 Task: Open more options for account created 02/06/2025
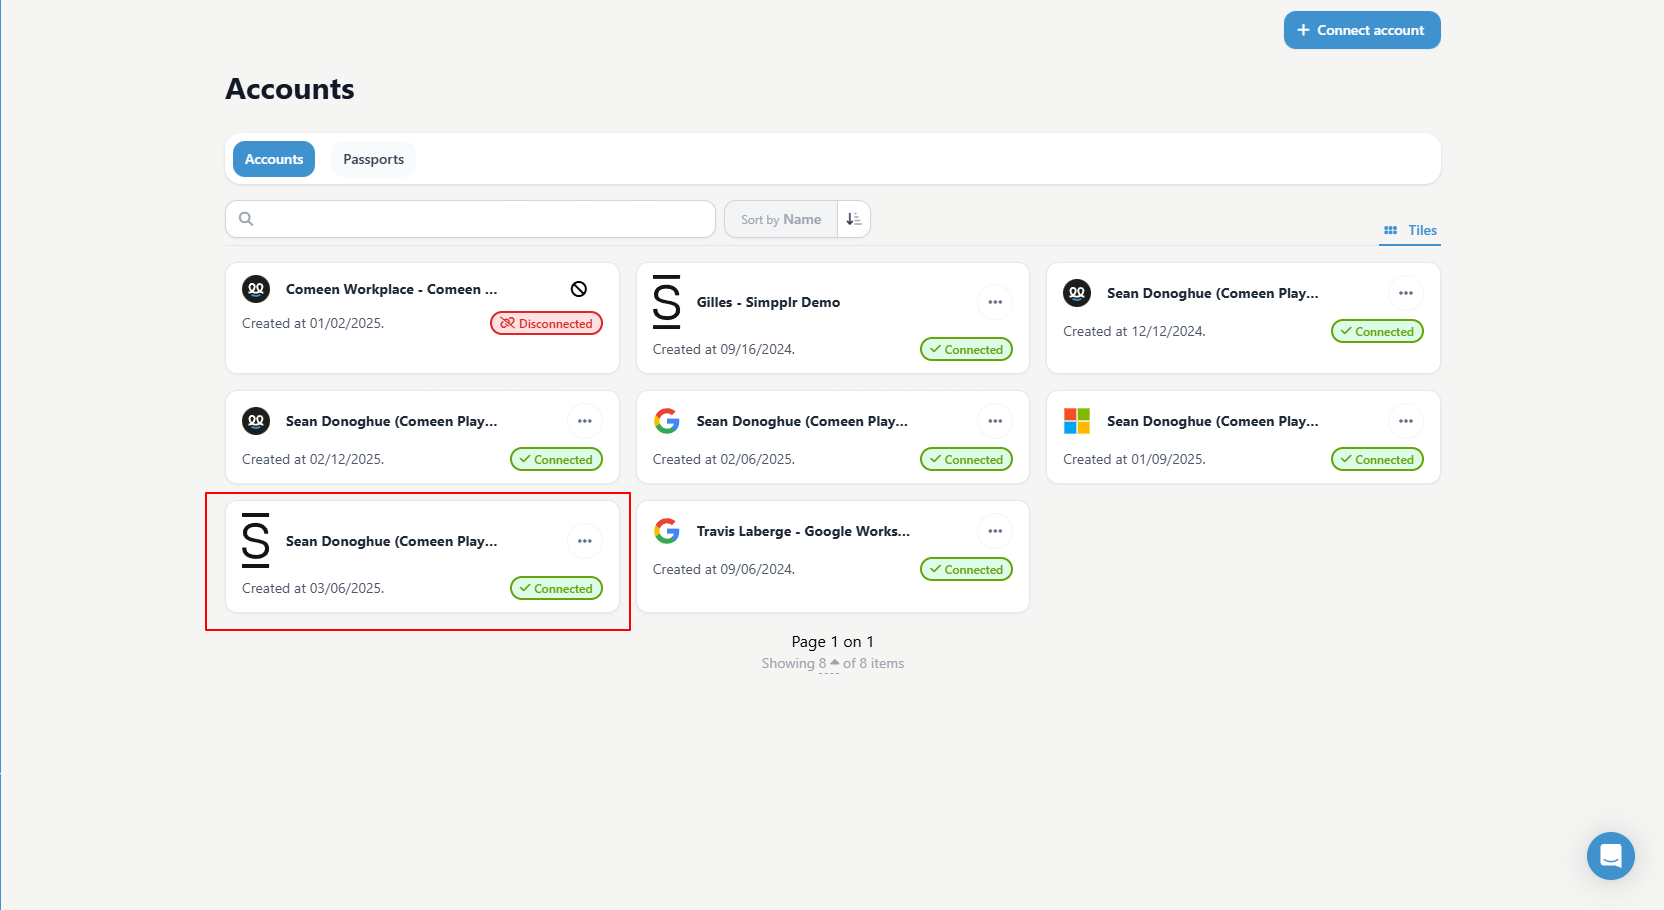995,421
